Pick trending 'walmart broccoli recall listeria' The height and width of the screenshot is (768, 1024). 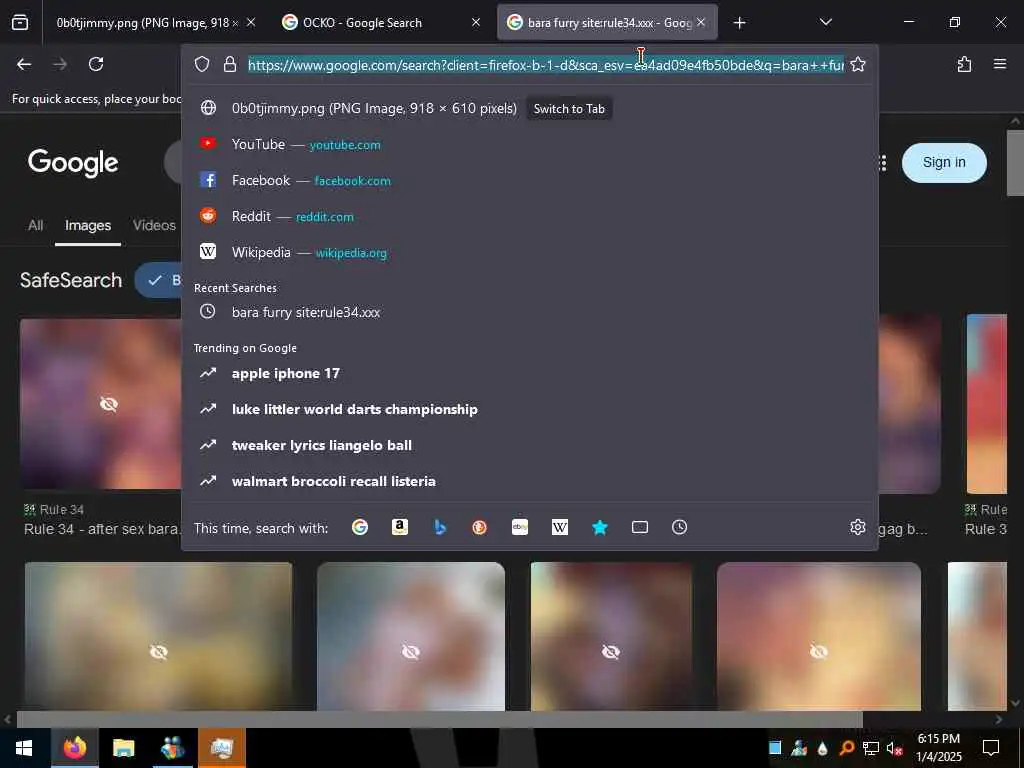529,481
